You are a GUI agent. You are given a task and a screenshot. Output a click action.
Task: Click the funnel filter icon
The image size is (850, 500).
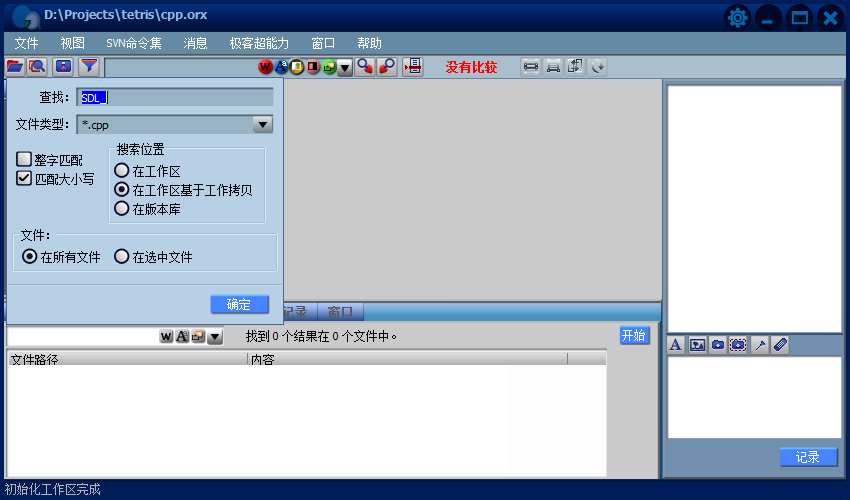coord(89,67)
